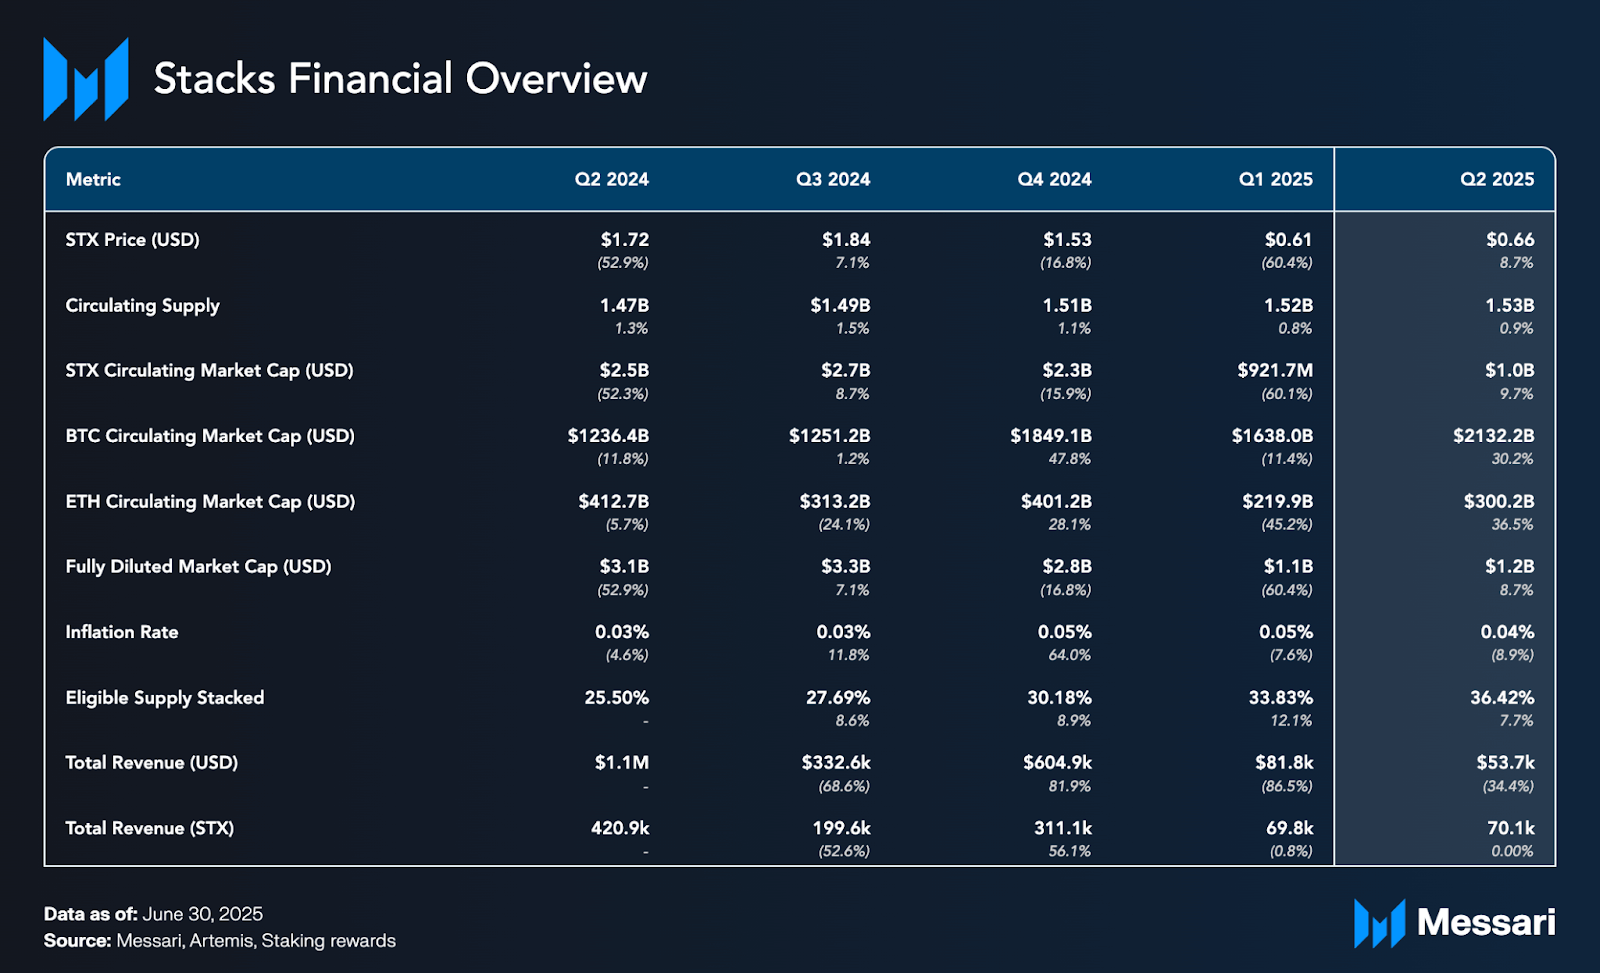This screenshot has height=973, width=1600.
Task: Select the BTC market cap value '$2132.2B'
Action: (1494, 436)
